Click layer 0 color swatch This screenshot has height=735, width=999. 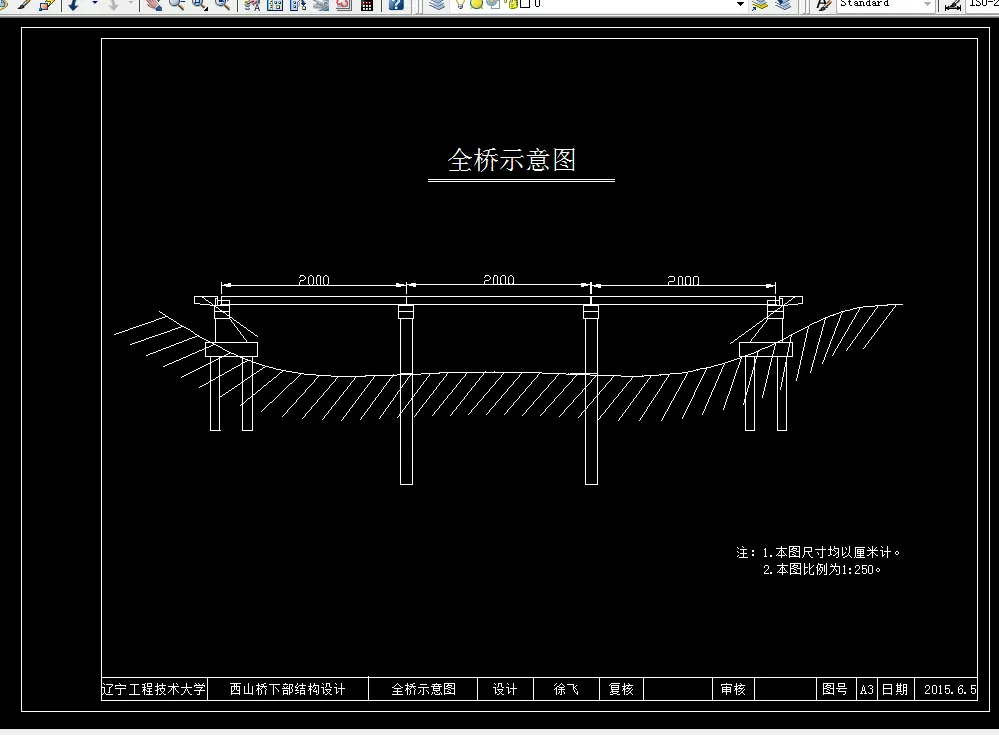pos(525,4)
